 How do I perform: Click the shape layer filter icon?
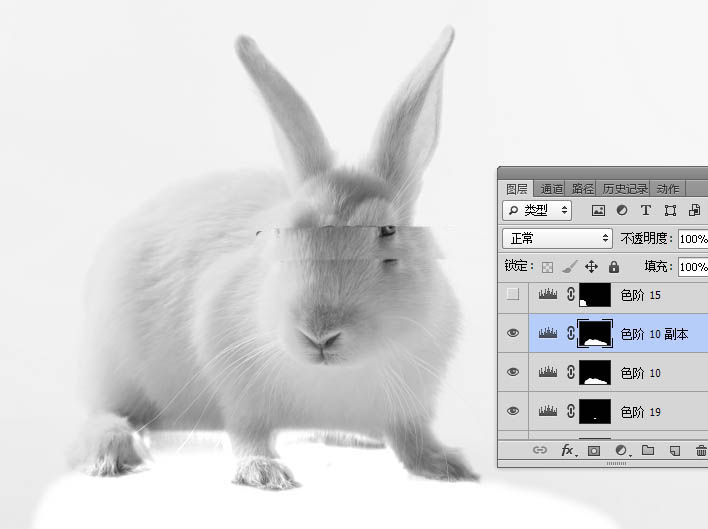tap(669, 210)
